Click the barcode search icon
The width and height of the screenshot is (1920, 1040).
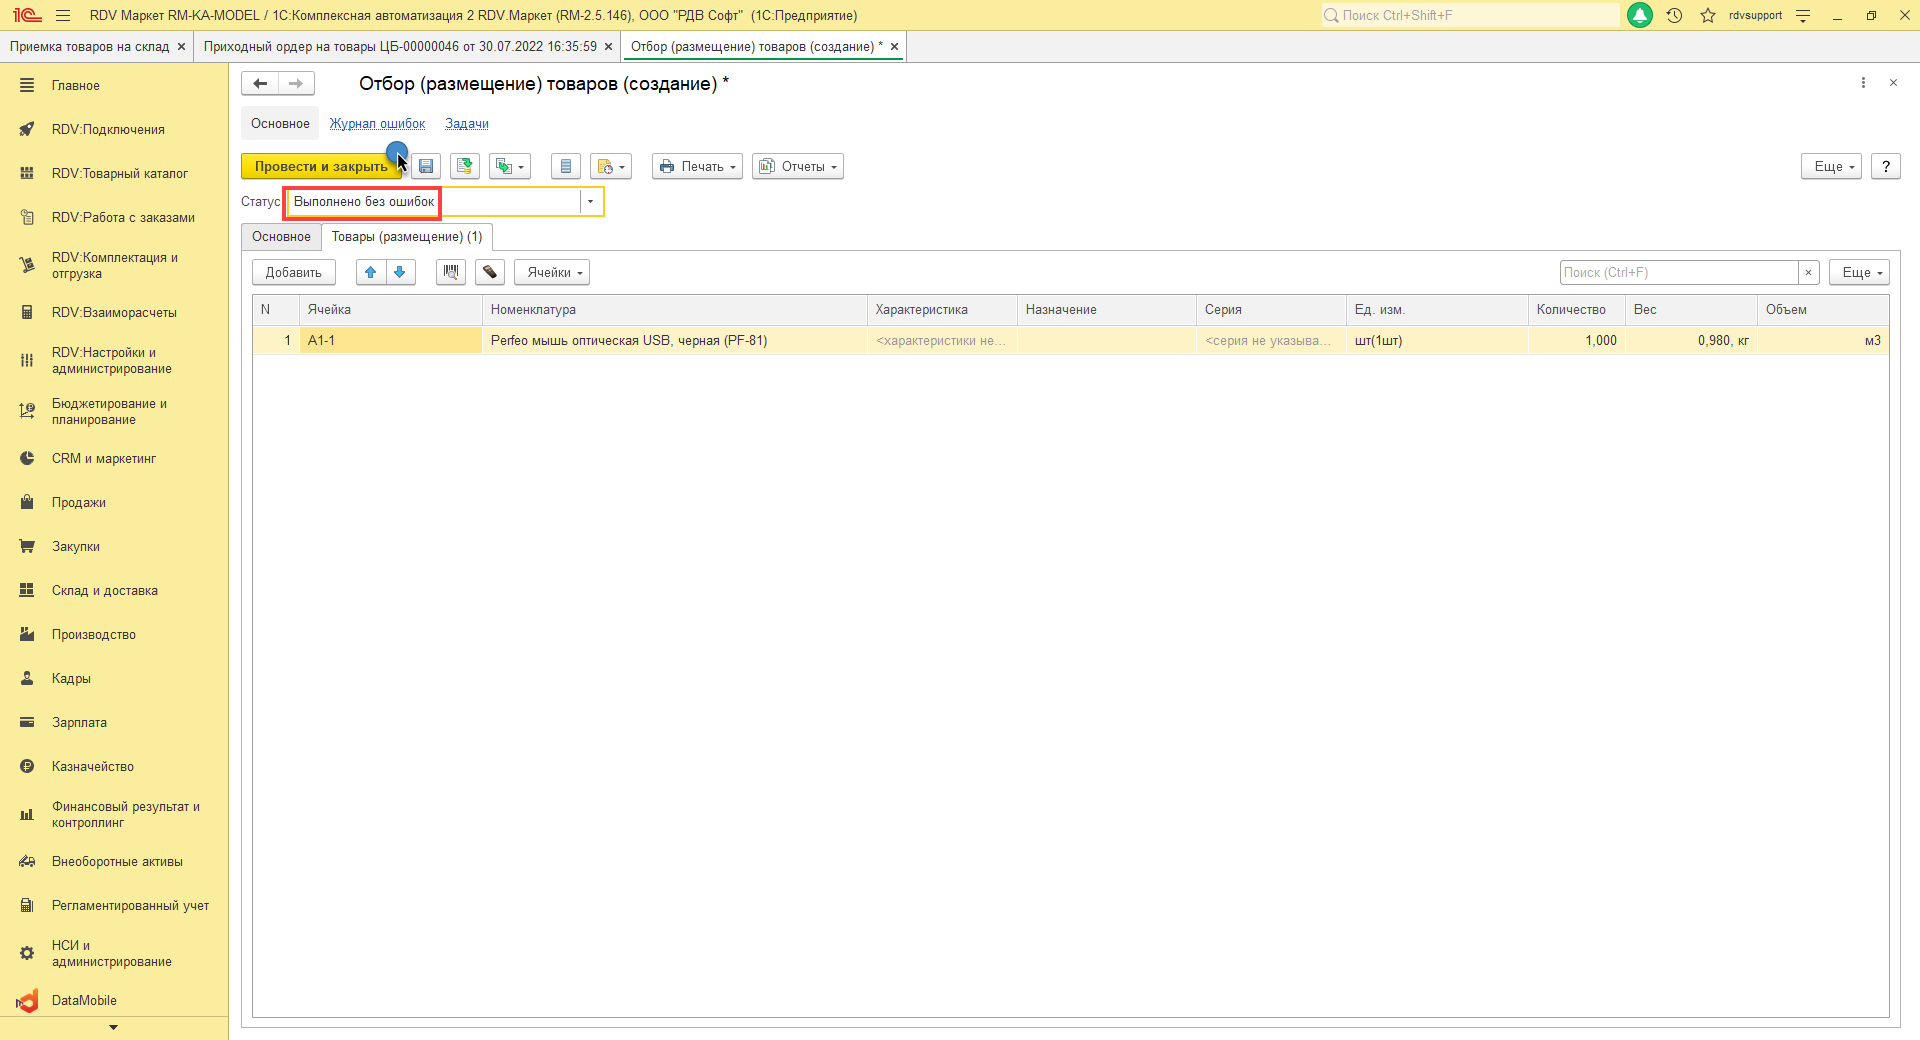(451, 272)
